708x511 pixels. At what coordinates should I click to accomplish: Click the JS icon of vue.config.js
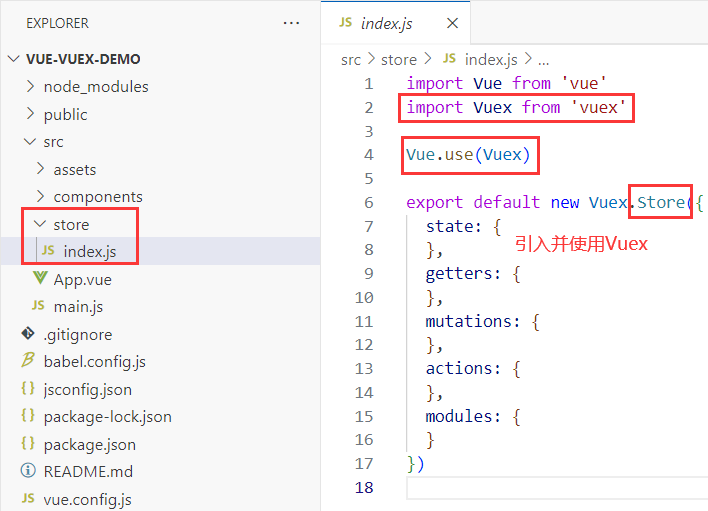[x=28, y=498]
